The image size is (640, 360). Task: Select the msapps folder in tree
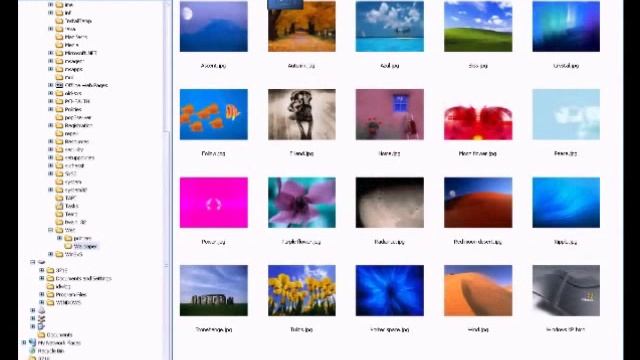tap(73, 69)
